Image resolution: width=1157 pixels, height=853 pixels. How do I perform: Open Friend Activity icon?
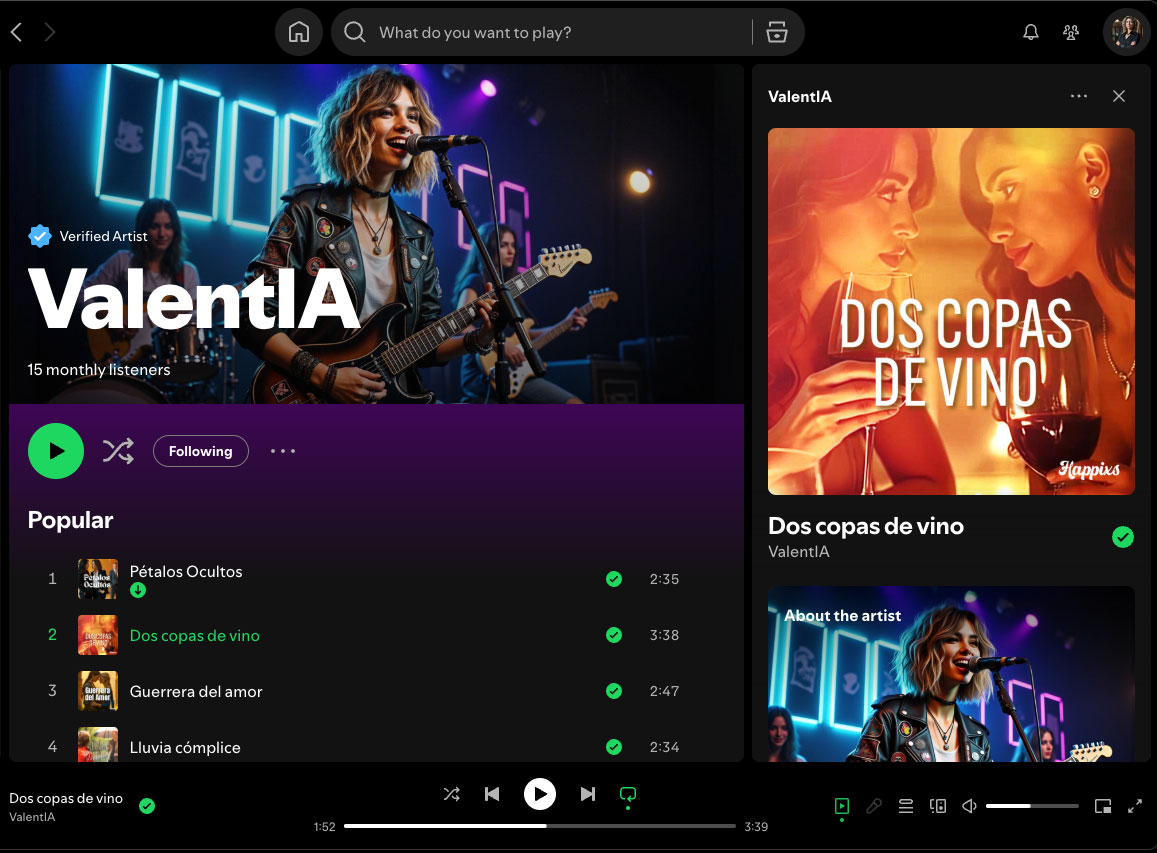[1071, 32]
